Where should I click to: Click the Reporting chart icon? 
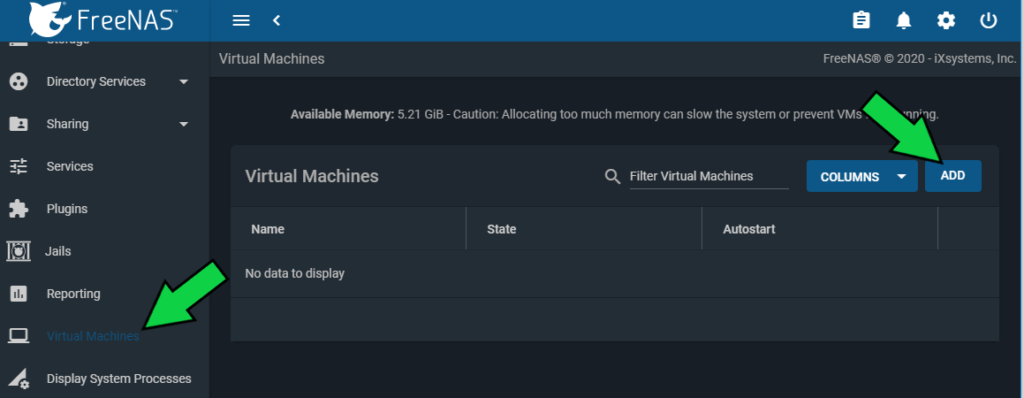pos(18,293)
